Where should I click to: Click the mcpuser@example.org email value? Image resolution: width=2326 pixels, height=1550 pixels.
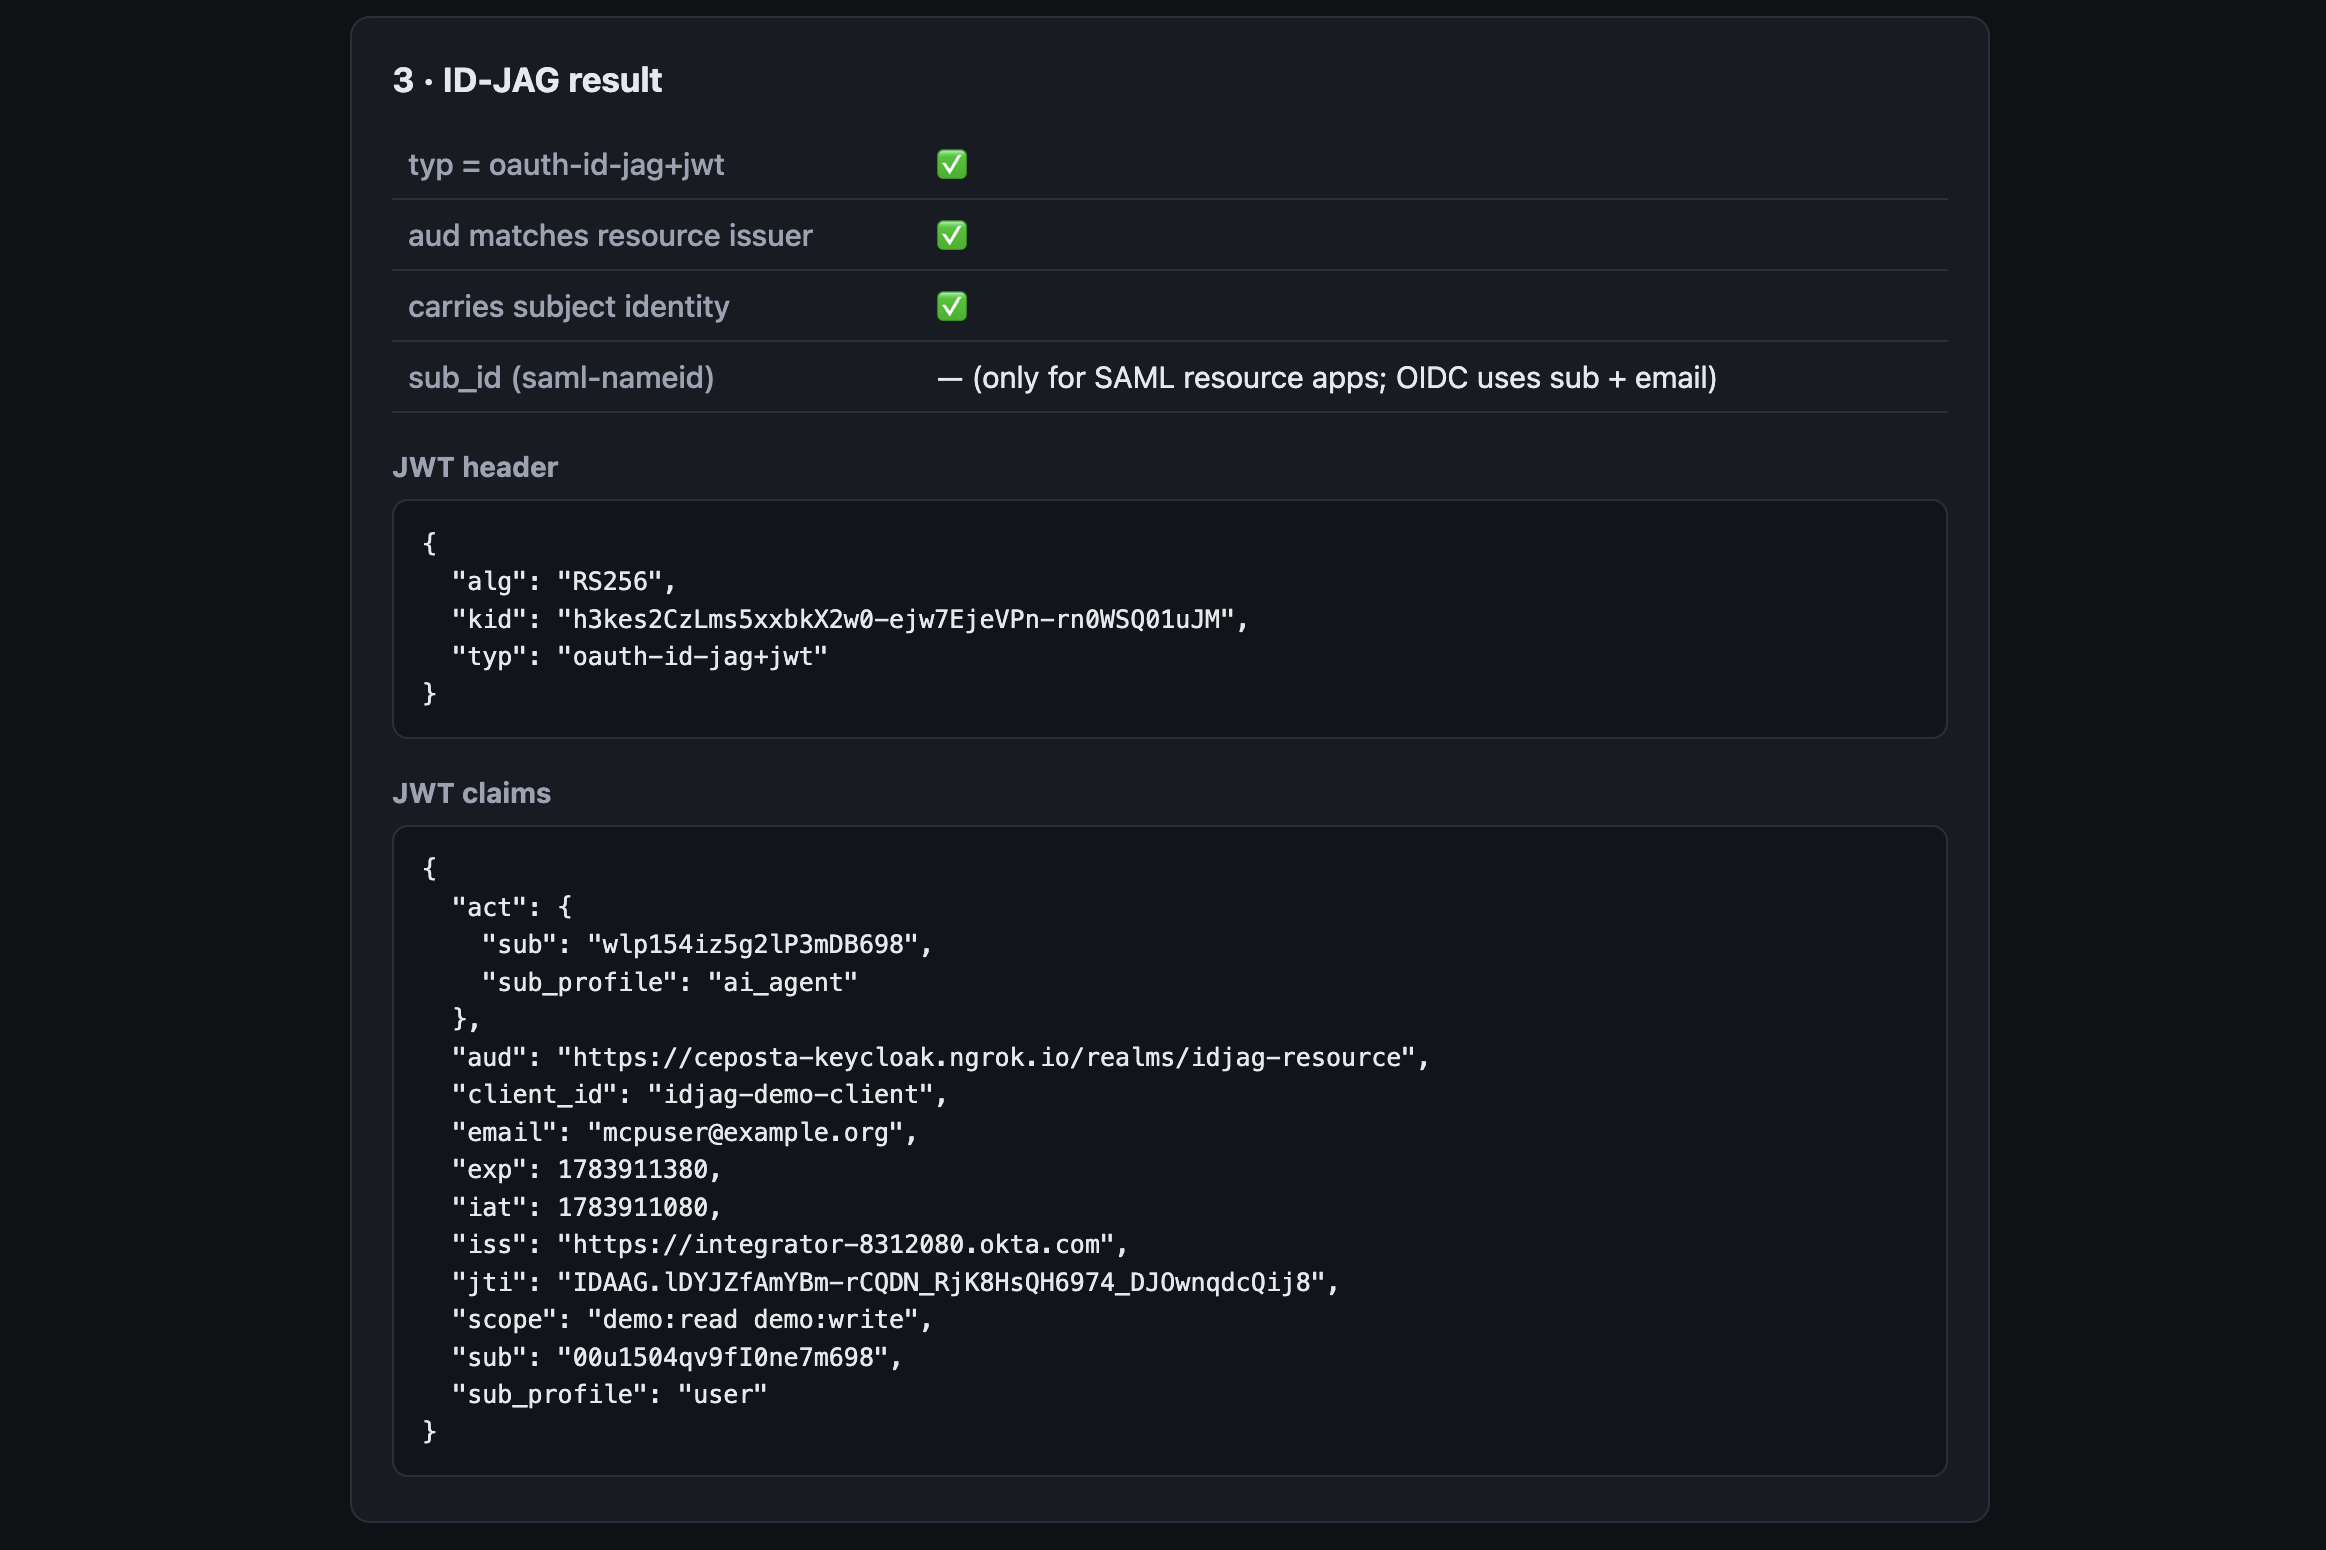(745, 1132)
